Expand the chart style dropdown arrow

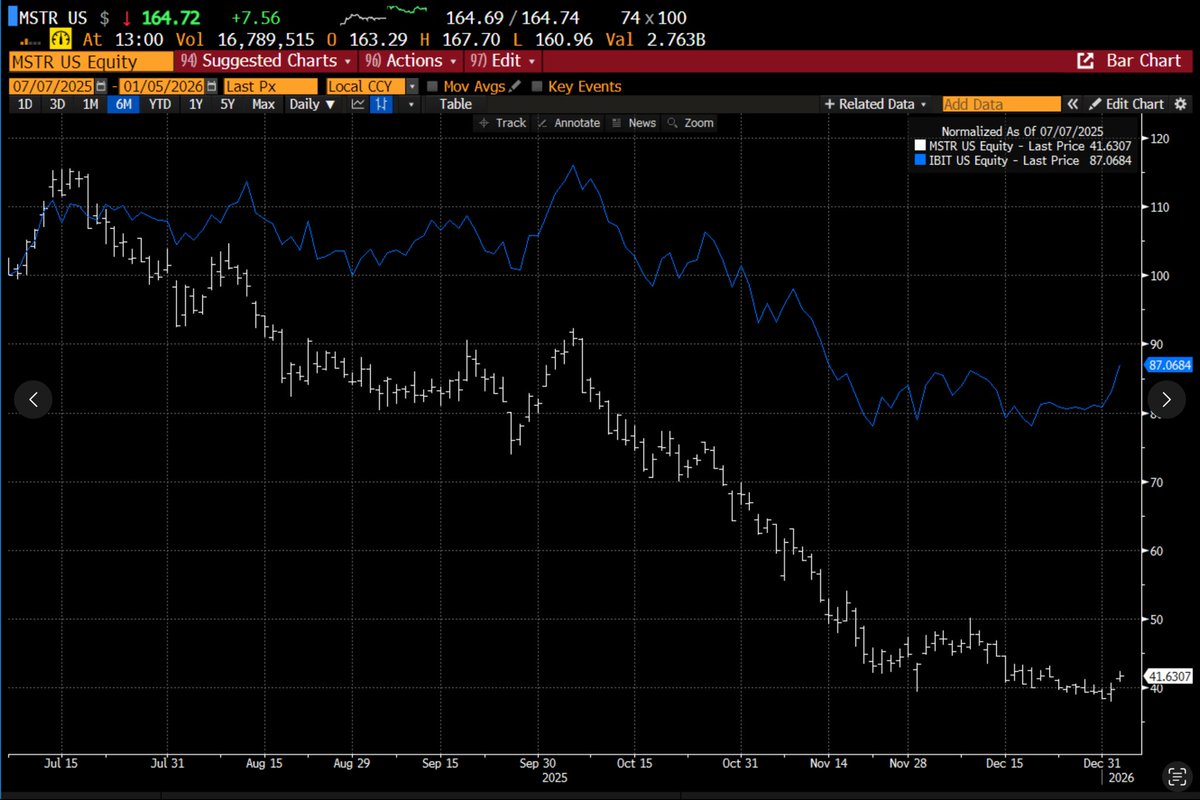(x=411, y=104)
